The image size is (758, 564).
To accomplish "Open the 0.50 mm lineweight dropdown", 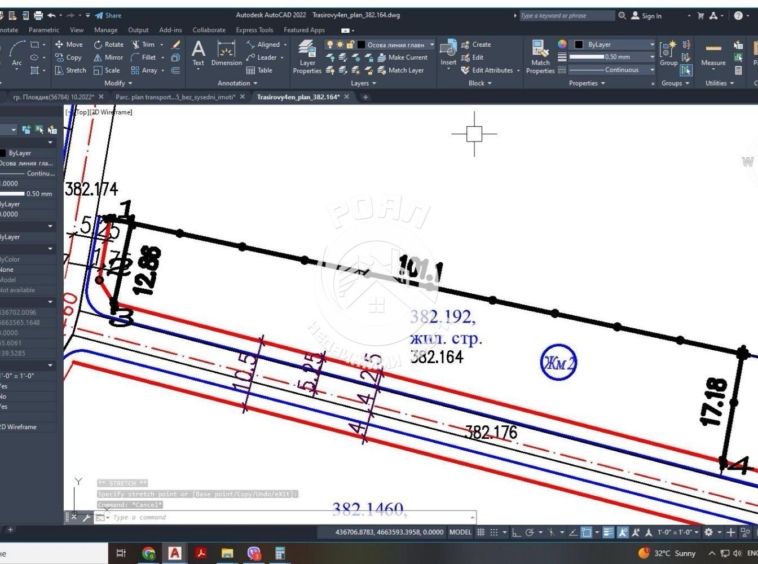I will [652, 57].
